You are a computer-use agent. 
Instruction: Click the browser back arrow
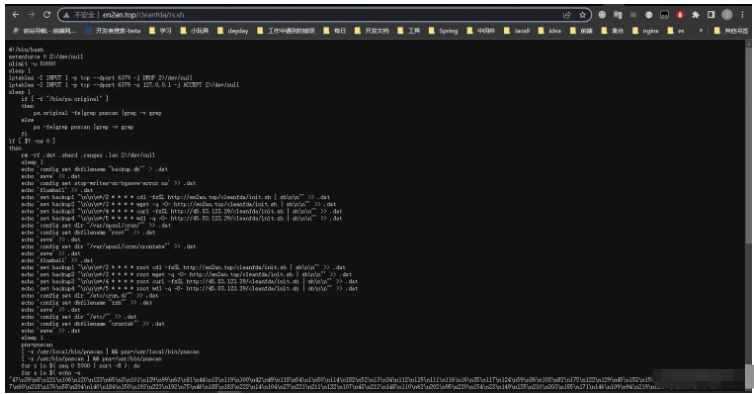click(15, 15)
